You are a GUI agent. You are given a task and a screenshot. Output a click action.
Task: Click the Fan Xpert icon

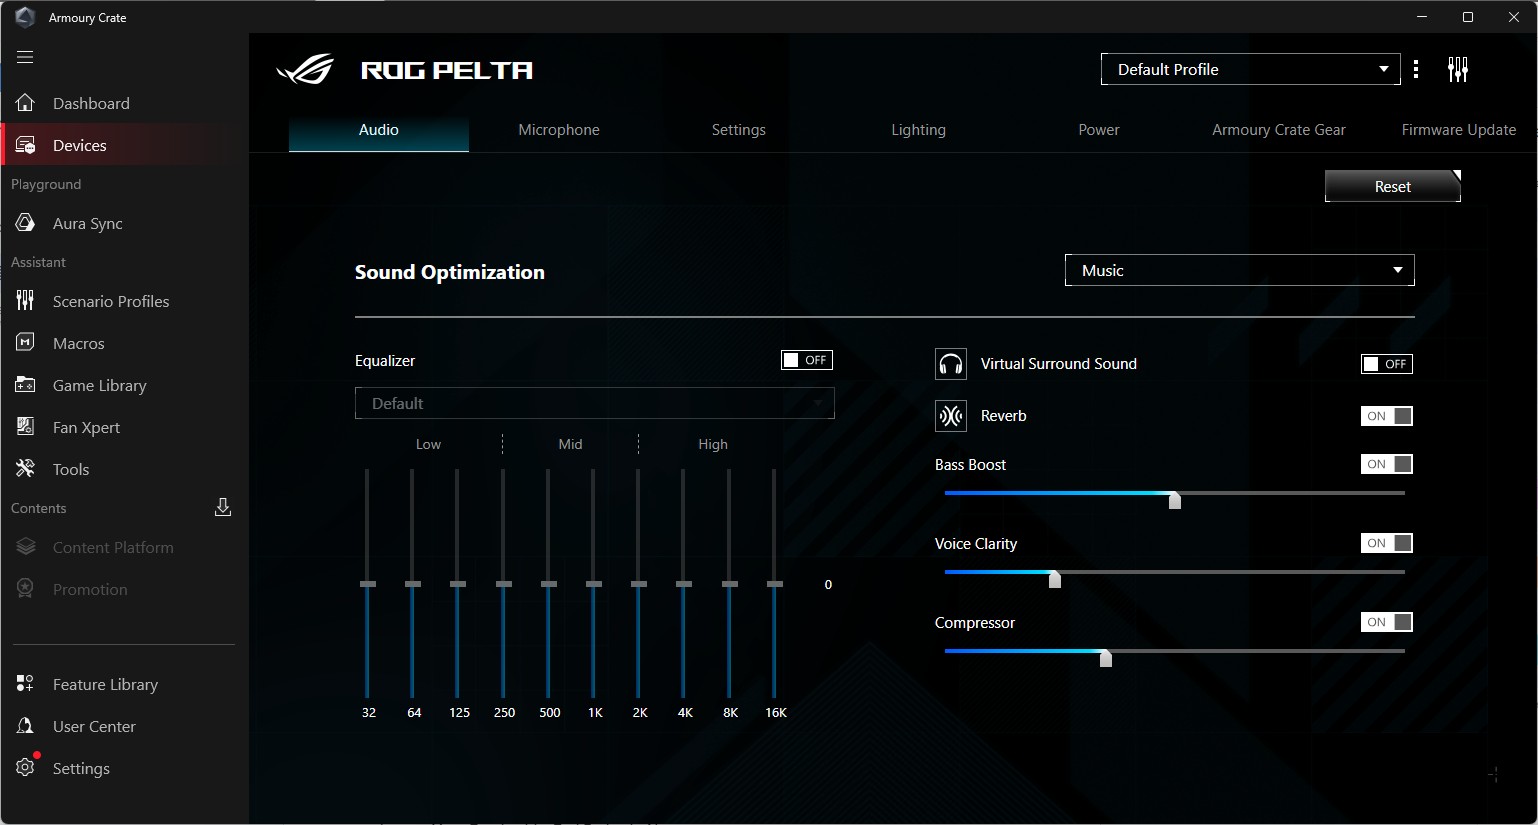point(26,427)
